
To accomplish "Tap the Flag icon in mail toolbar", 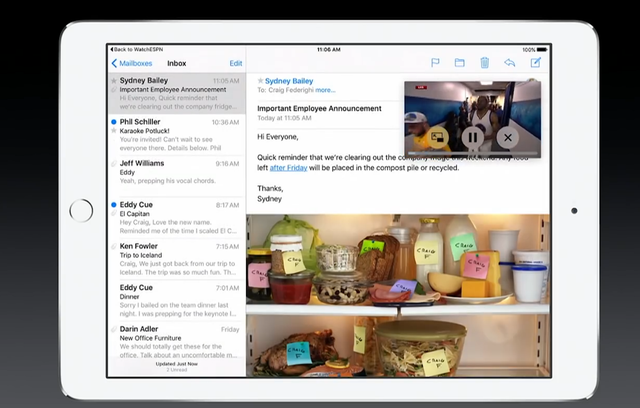I will [x=435, y=63].
